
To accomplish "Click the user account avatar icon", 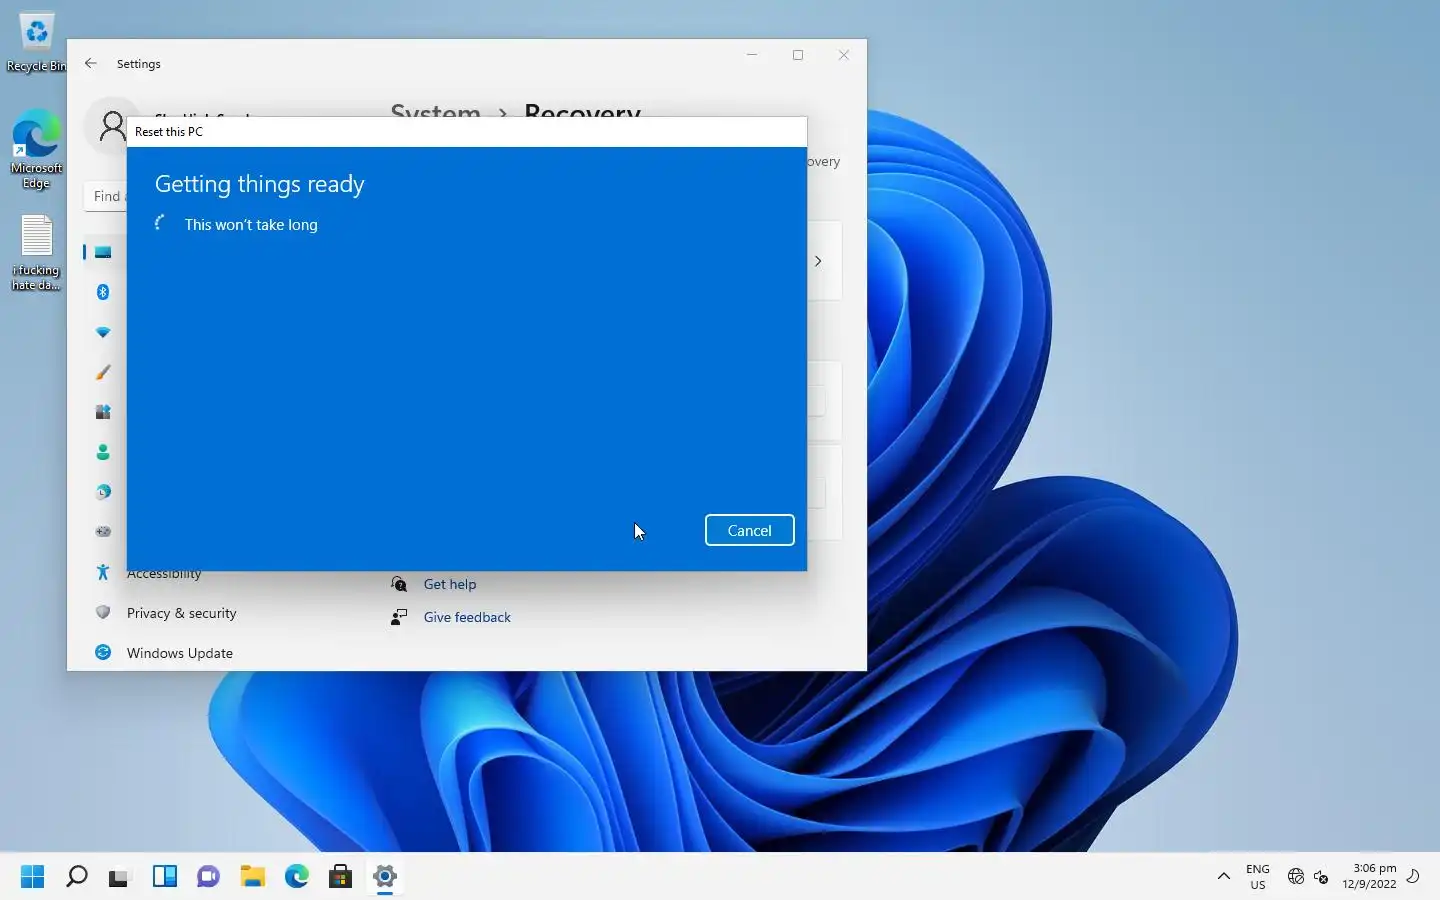I will coord(113,127).
